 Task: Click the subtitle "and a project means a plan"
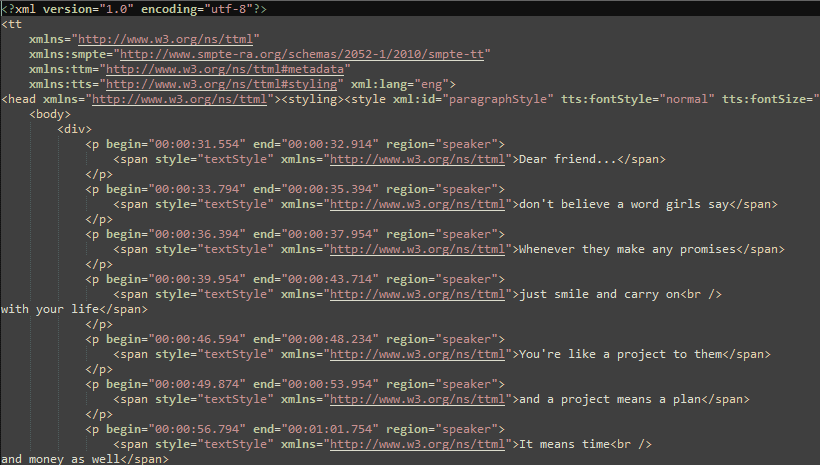610,399
